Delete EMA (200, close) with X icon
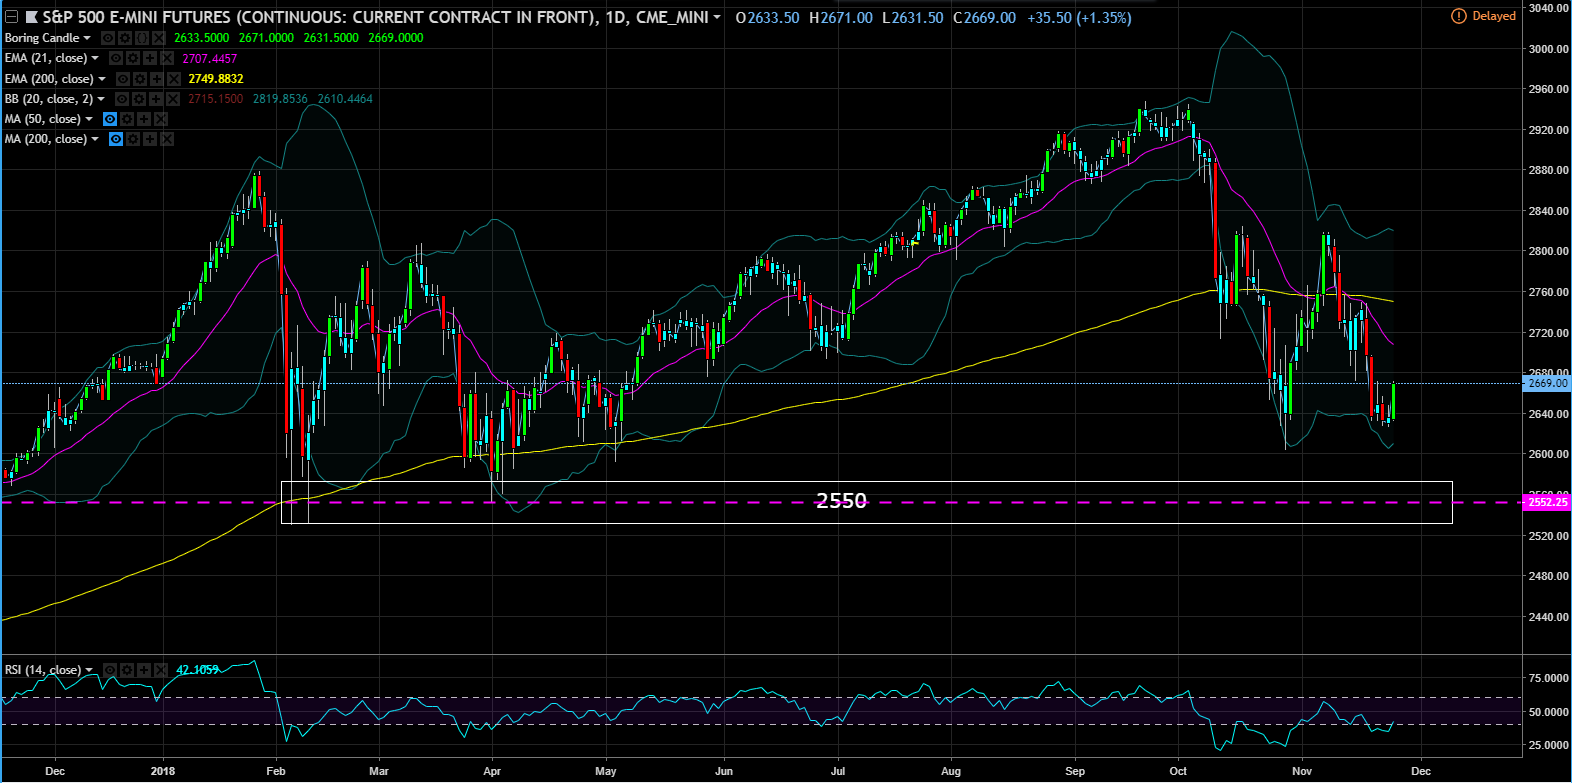 (174, 79)
